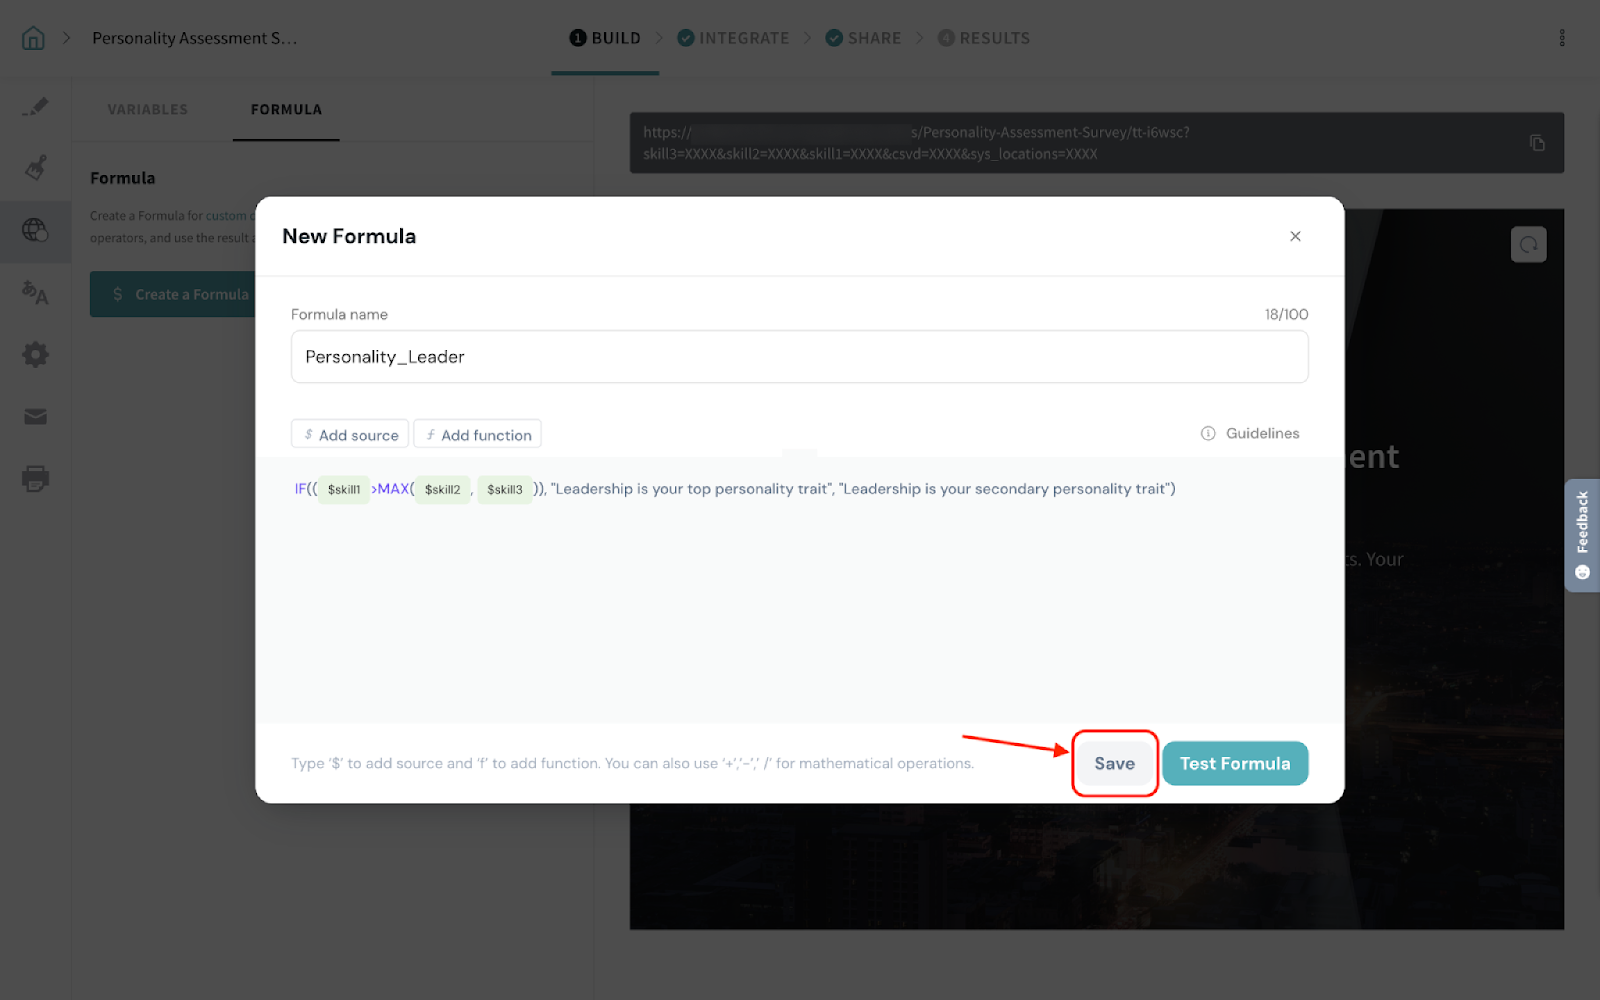
Task: Open the pencil edit icon in sidebar
Action: pyautogui.click(x=35, y=107)
